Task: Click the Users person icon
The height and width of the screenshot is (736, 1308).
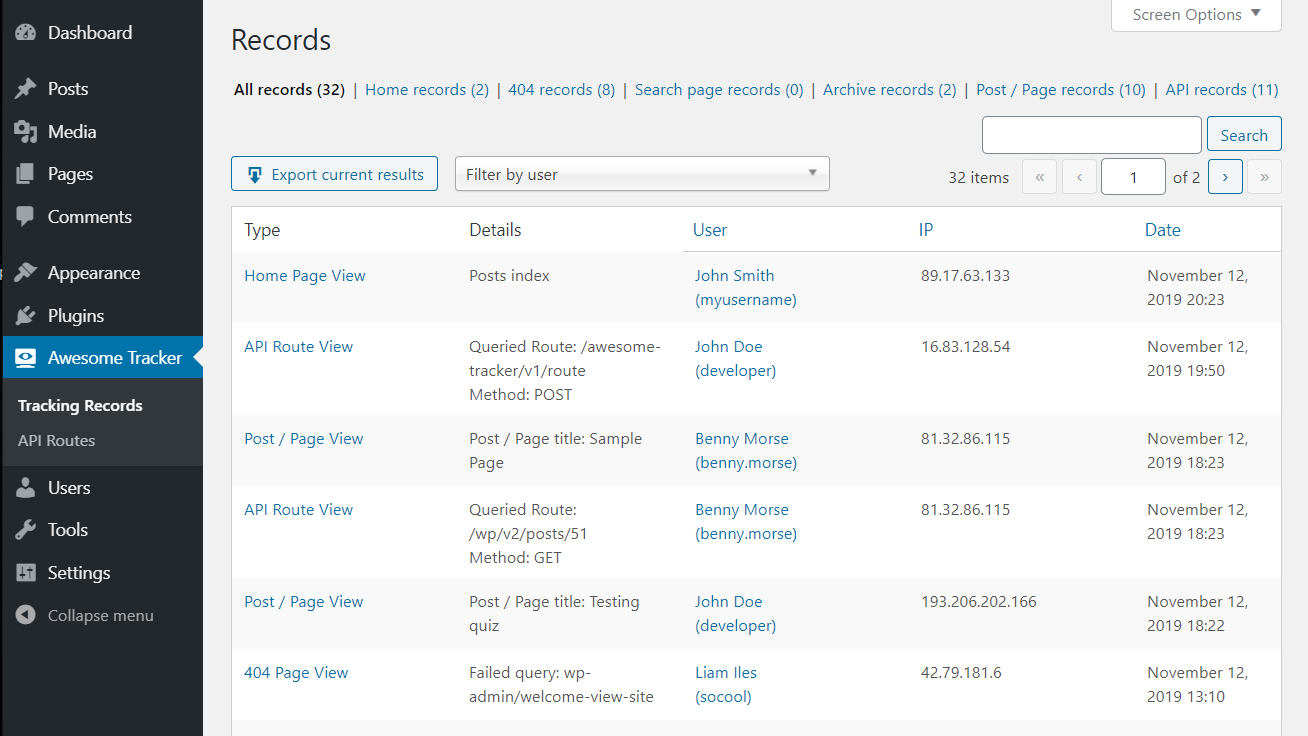Action: tap(26, 488)
